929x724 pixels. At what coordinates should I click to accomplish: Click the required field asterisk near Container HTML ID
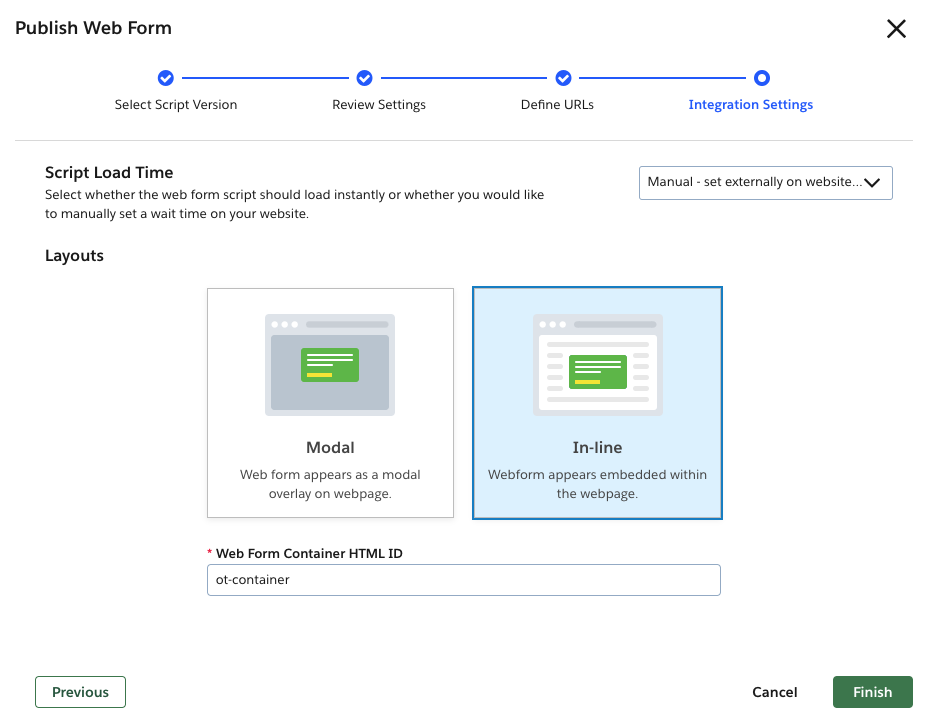(209, 552)
